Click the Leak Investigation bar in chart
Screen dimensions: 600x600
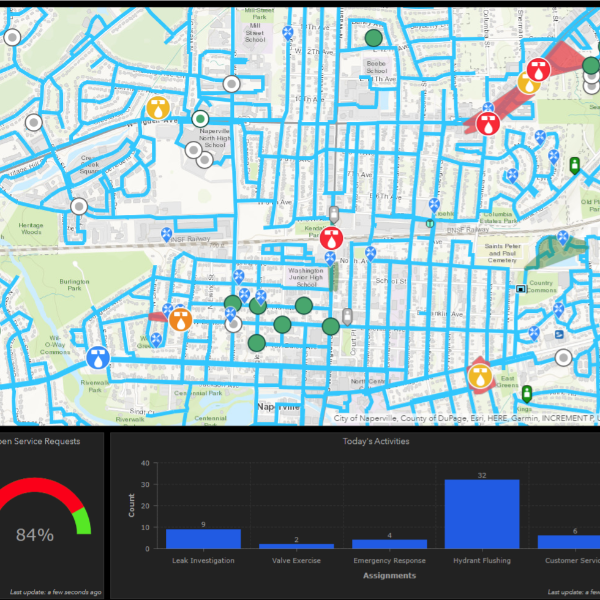pos(203,539)
